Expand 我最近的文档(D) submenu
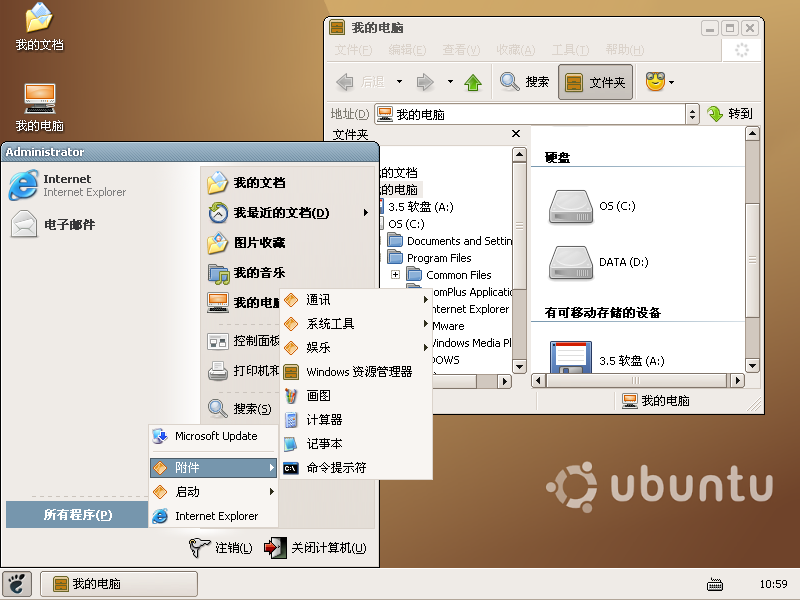The image size is (800, 600). (x=288, y=213)
